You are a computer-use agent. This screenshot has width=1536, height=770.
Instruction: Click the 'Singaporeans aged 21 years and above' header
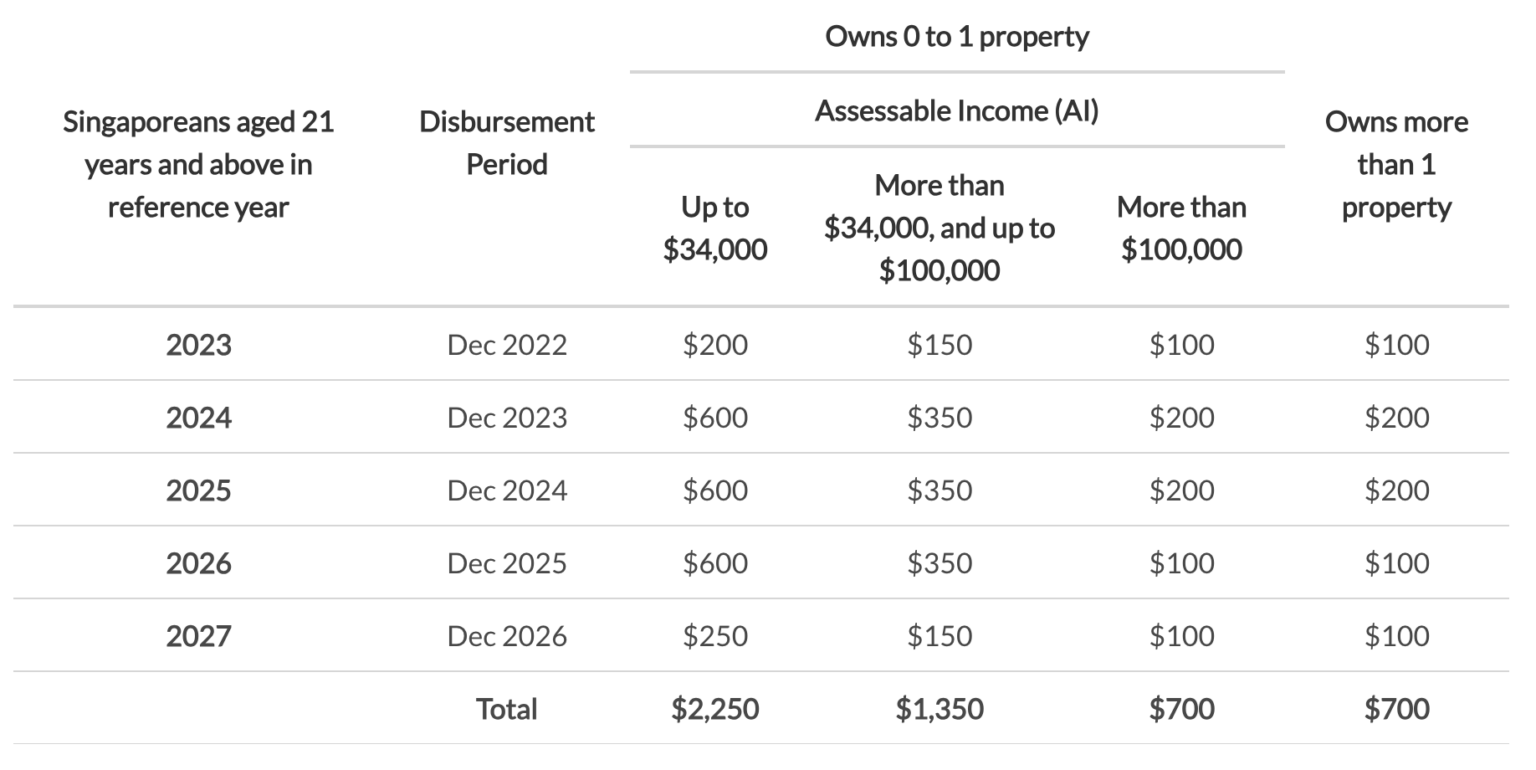198,164
